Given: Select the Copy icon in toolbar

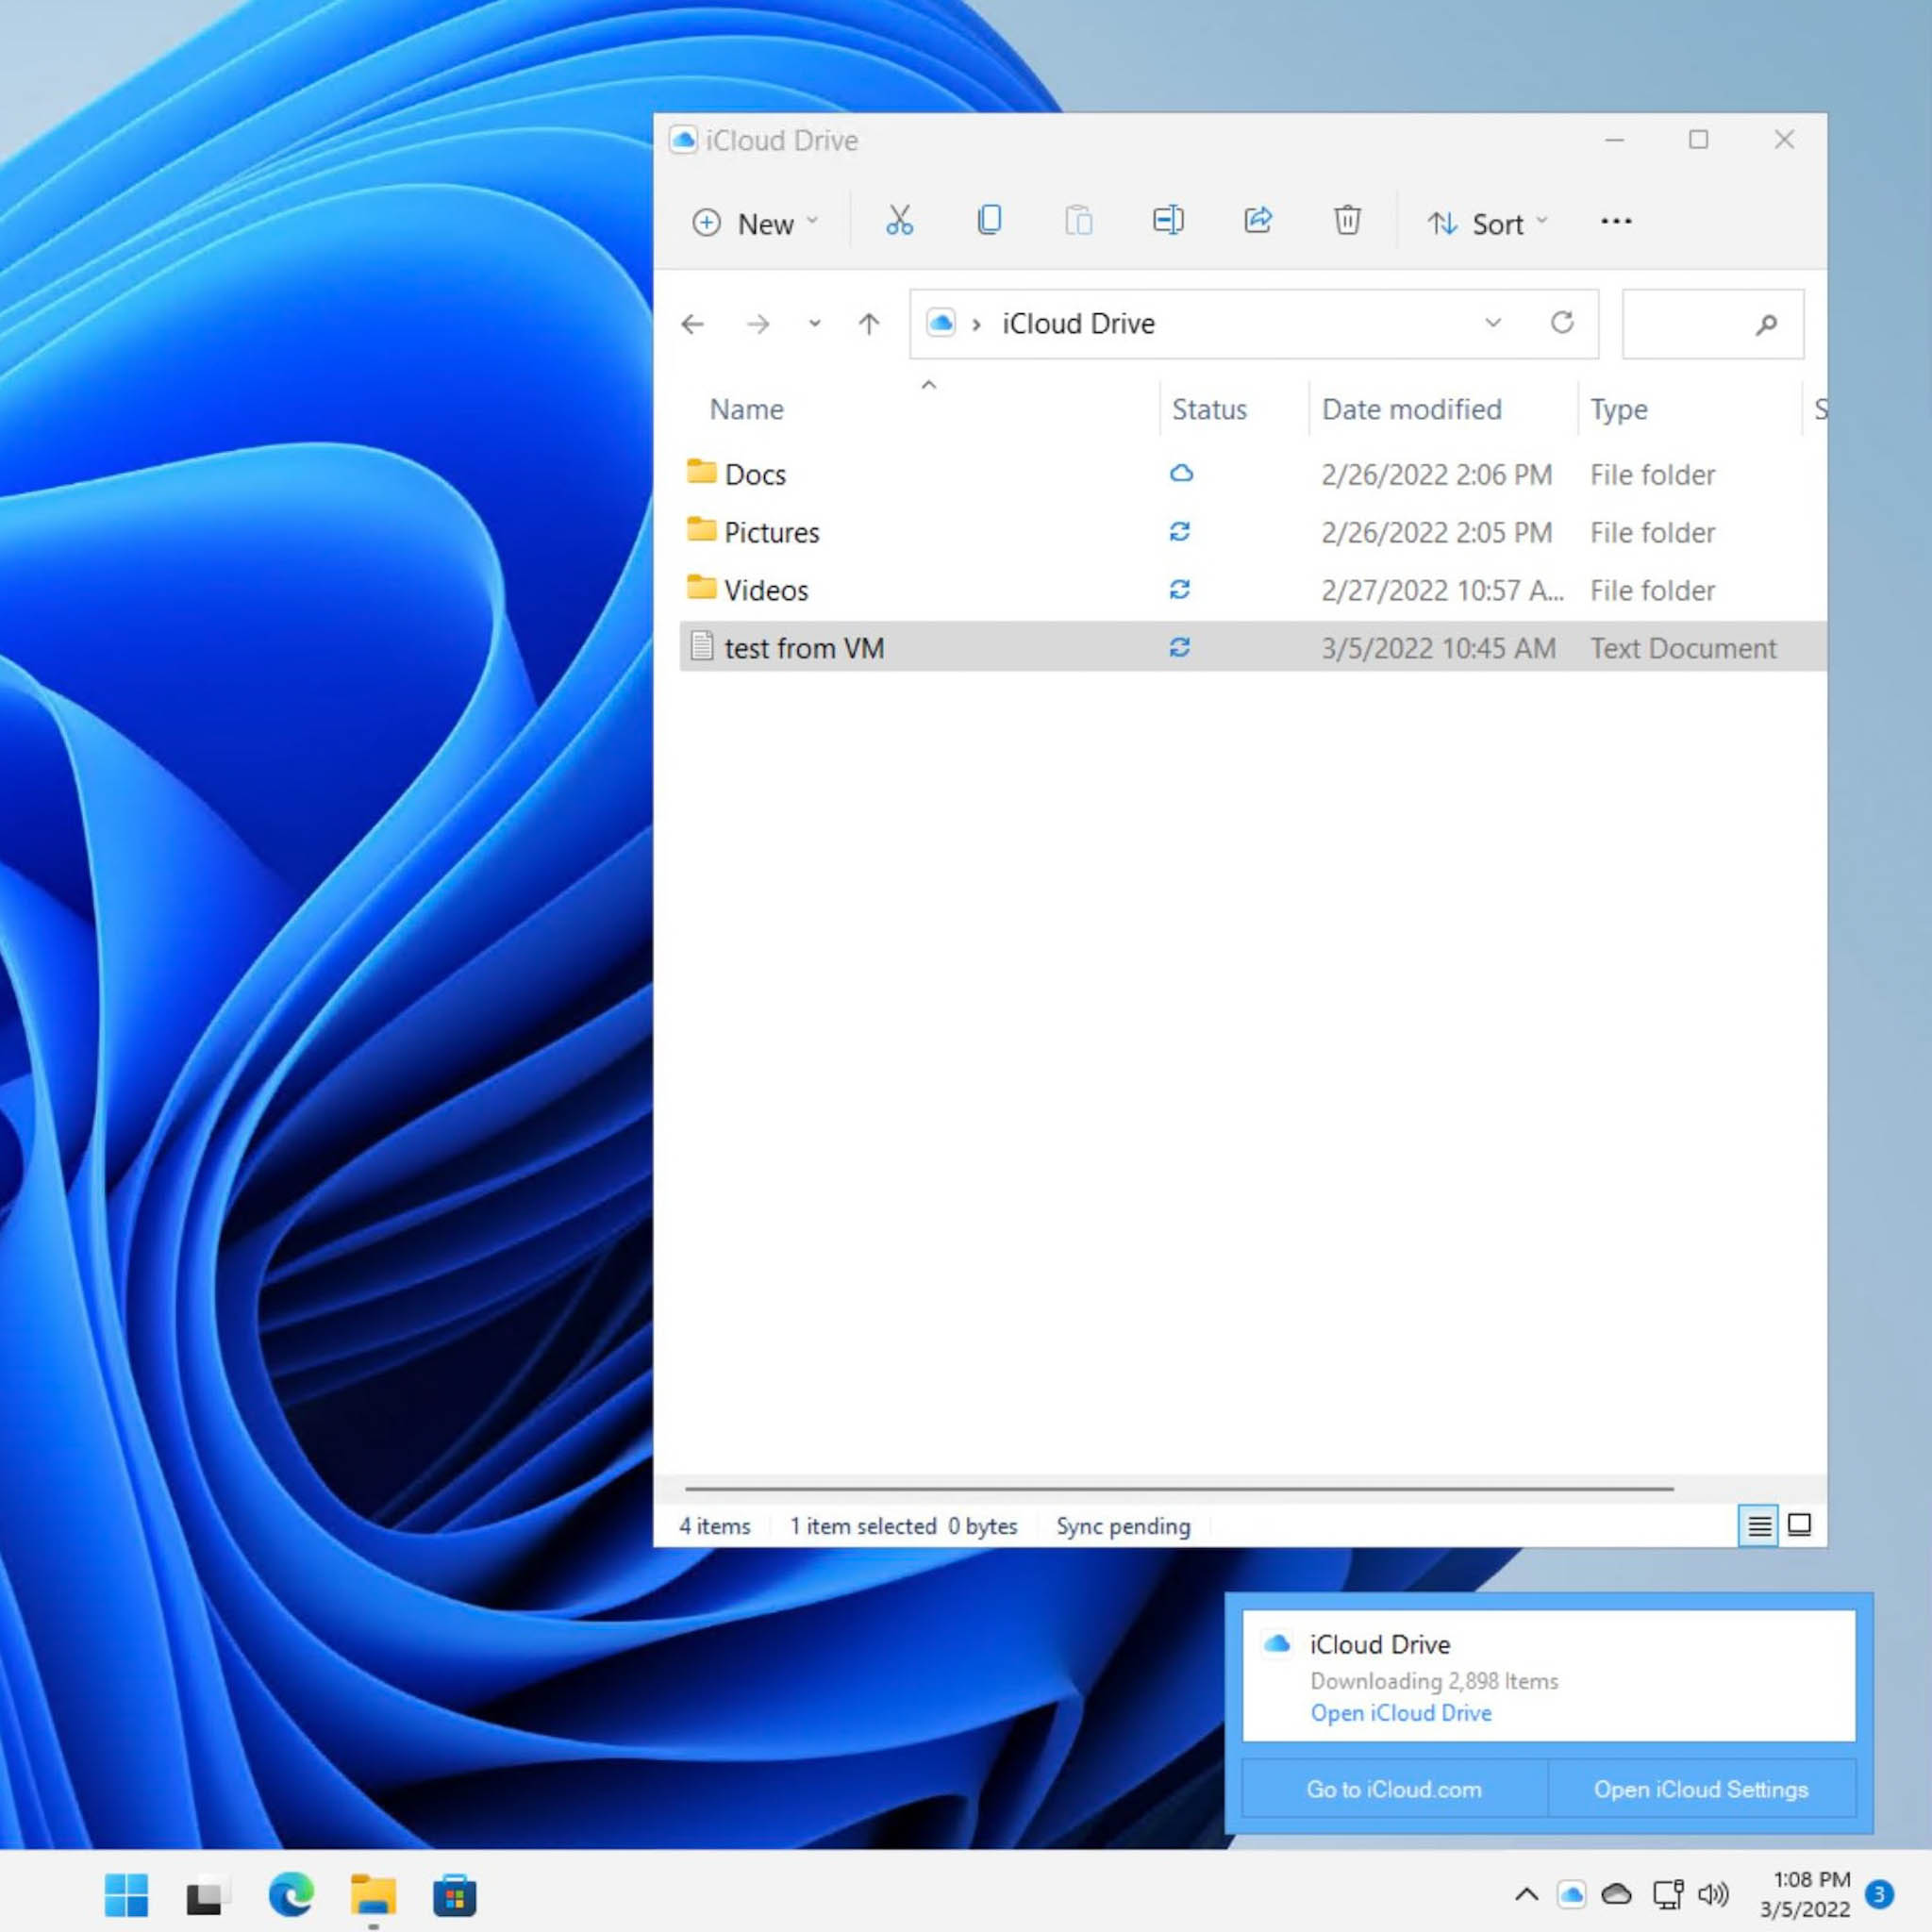Looking at the screenshot, I should click(x=989, y=220).
